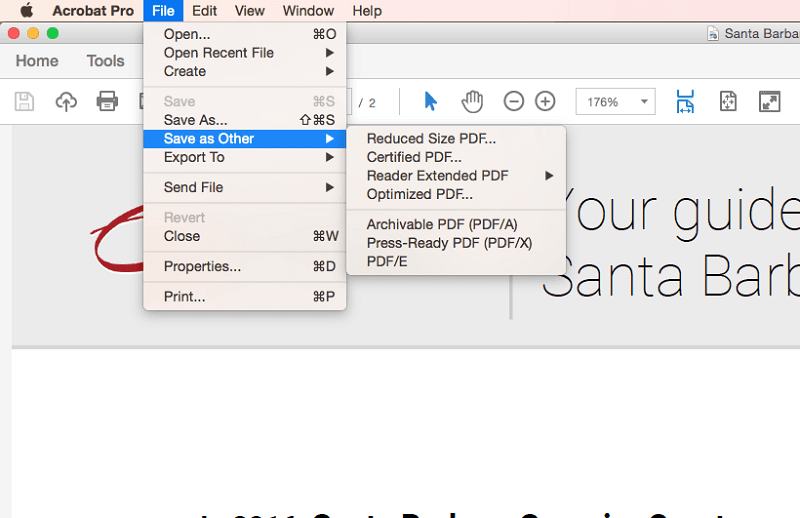
Task: Click the Print icon in toolbar
Action: (x=107, y=101)
